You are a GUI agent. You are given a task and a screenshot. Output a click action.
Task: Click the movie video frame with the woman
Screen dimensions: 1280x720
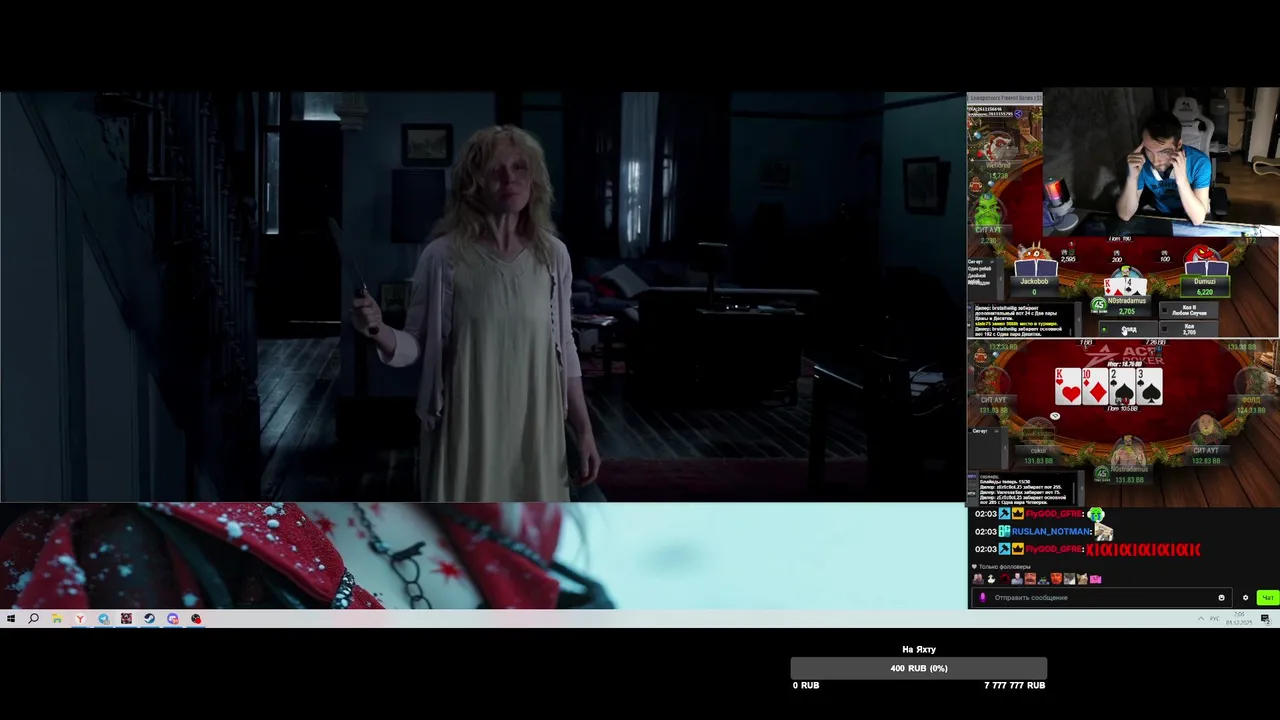(x=483, y=297)
